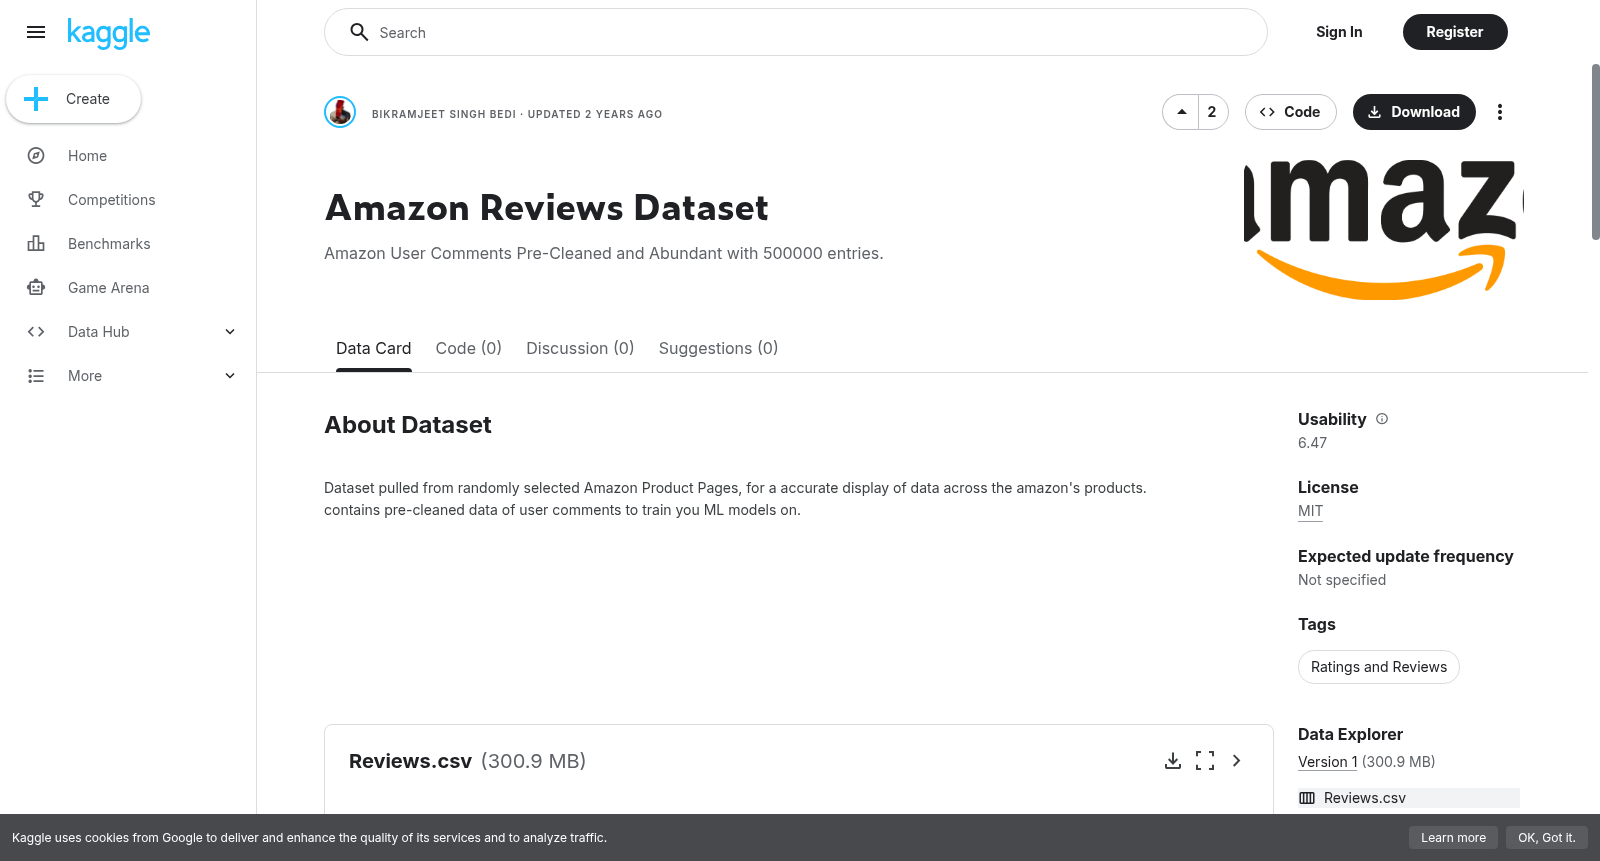This screenshot has width=1600, height=861.
Task: Open the three-dot more options menu
Action: [1499, 112]
